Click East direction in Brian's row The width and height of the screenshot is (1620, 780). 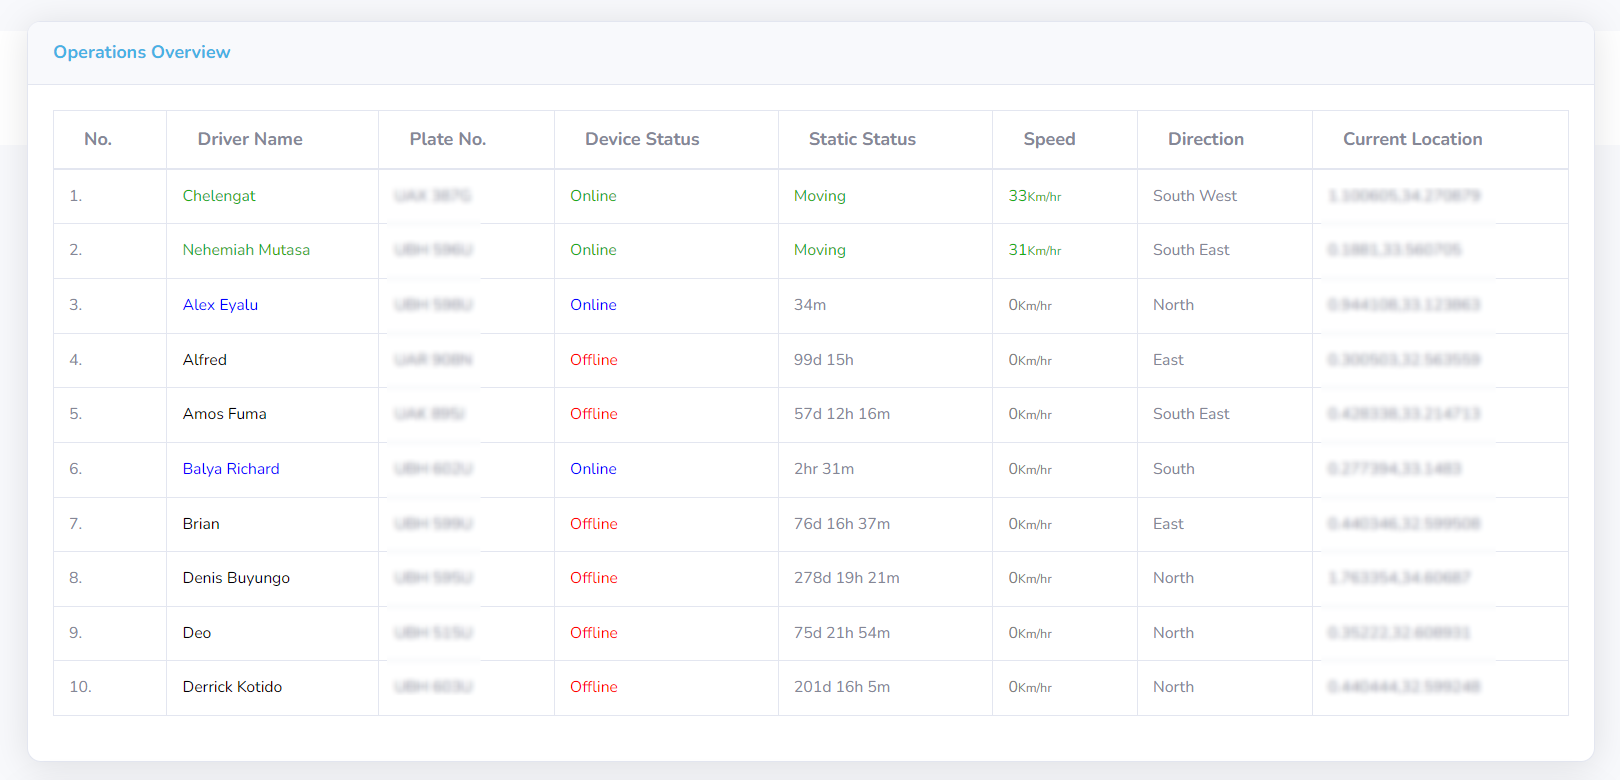(x=1168, y=524)
